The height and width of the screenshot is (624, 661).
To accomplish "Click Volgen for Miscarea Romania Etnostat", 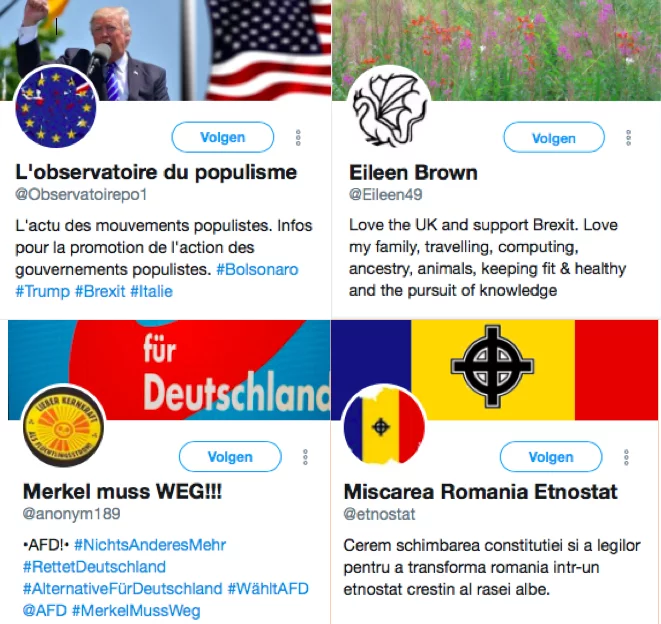I will [551, 457].
